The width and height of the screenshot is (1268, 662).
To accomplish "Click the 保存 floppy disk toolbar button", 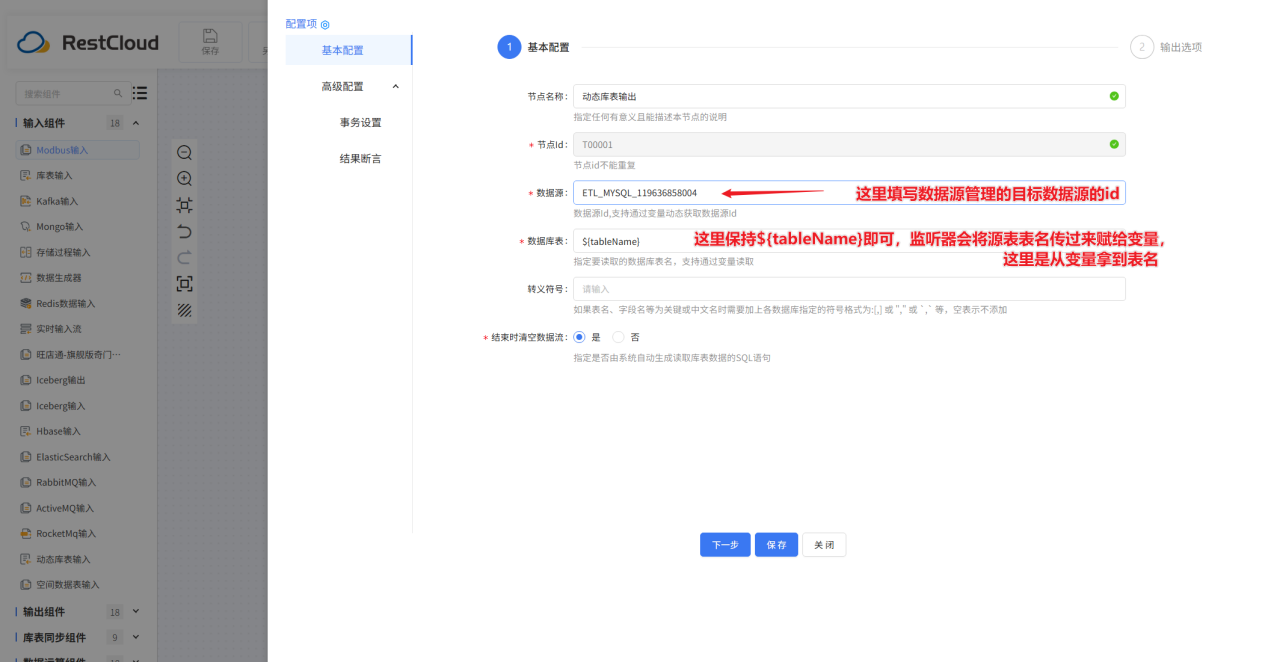I will coord(210,42).
